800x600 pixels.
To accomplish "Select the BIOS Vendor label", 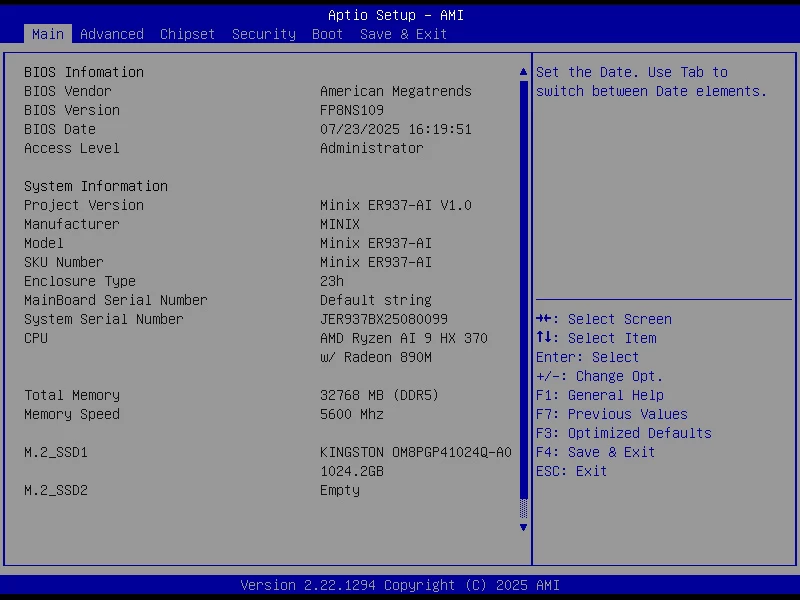I will coord(68,91).
